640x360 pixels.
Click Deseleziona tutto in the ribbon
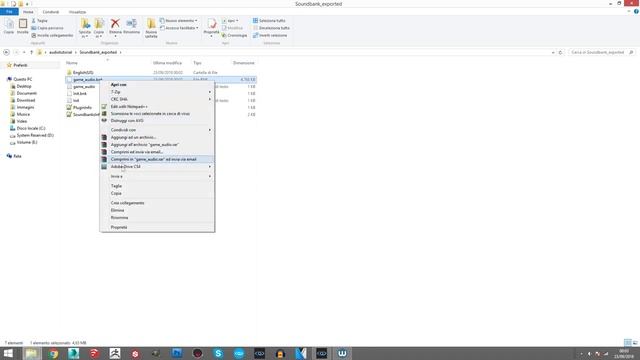(271, 28)
